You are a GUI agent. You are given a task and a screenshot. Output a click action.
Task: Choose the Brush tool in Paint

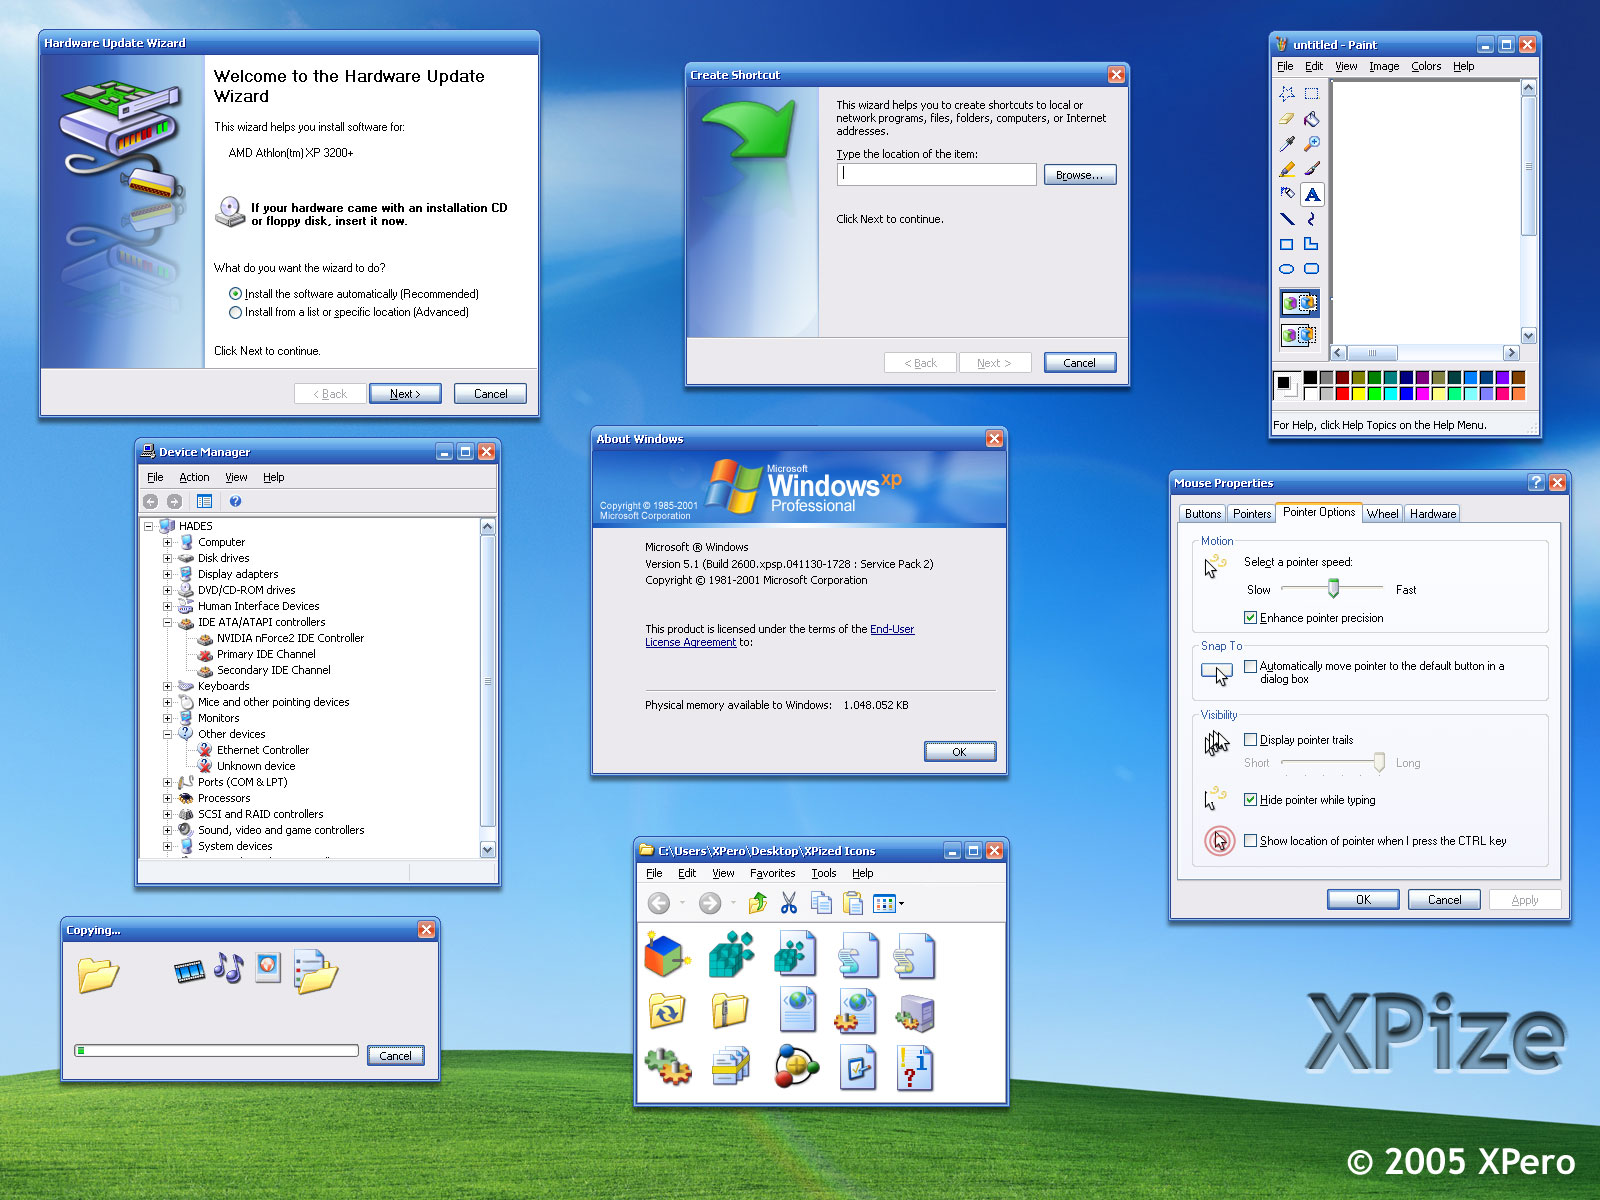1312,168
